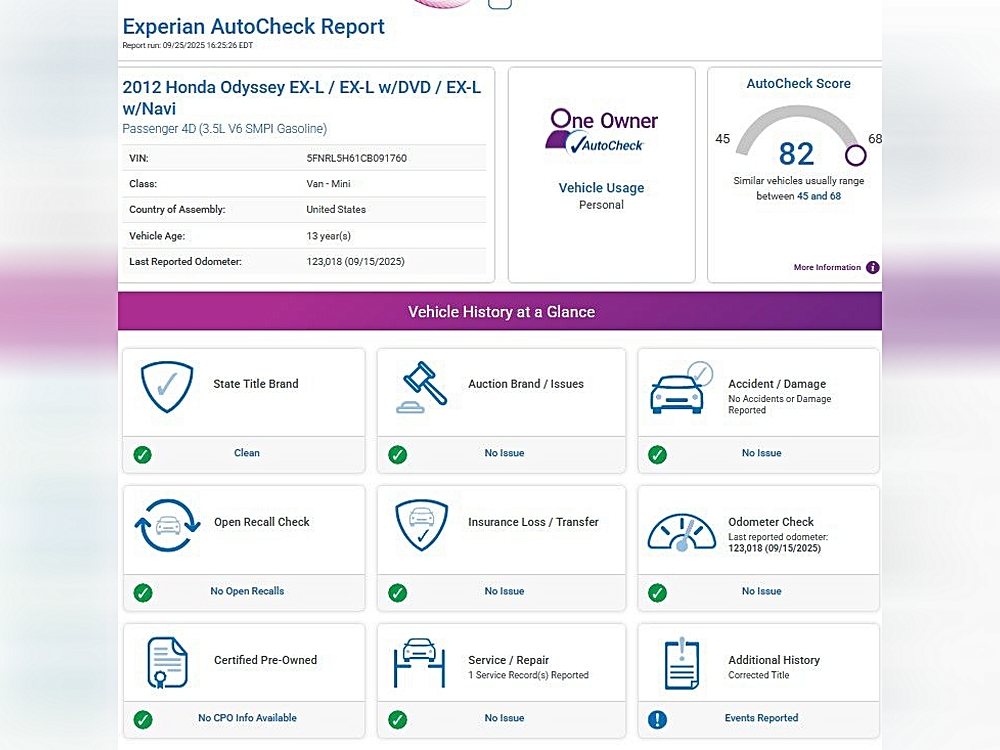The height and width of the screenshot is (750, 1000).
Task: Click the Certified Pre-Owned certificate icon
Action: click(167, 663)
